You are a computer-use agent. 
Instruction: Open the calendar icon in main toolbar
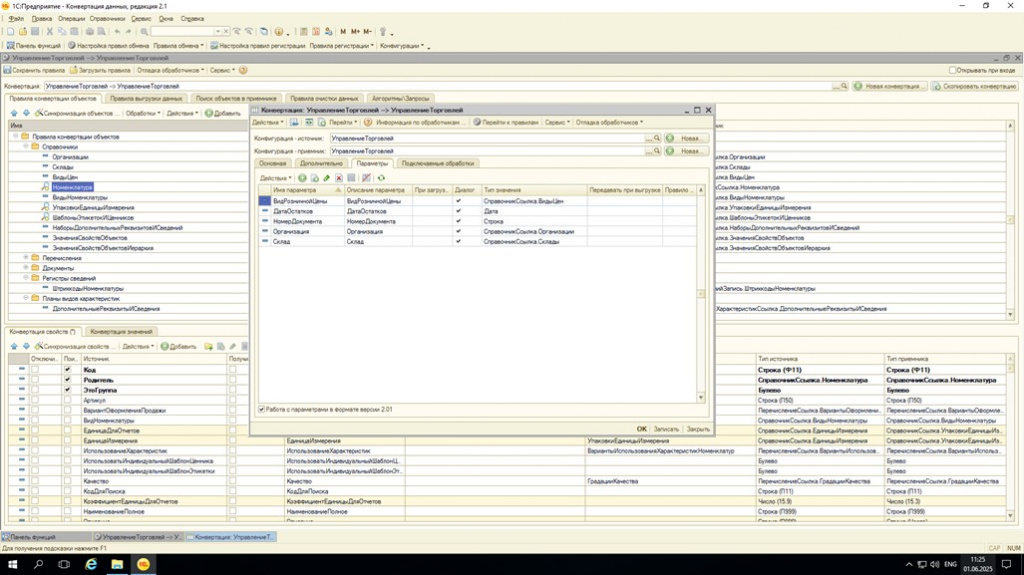[316, 31]
